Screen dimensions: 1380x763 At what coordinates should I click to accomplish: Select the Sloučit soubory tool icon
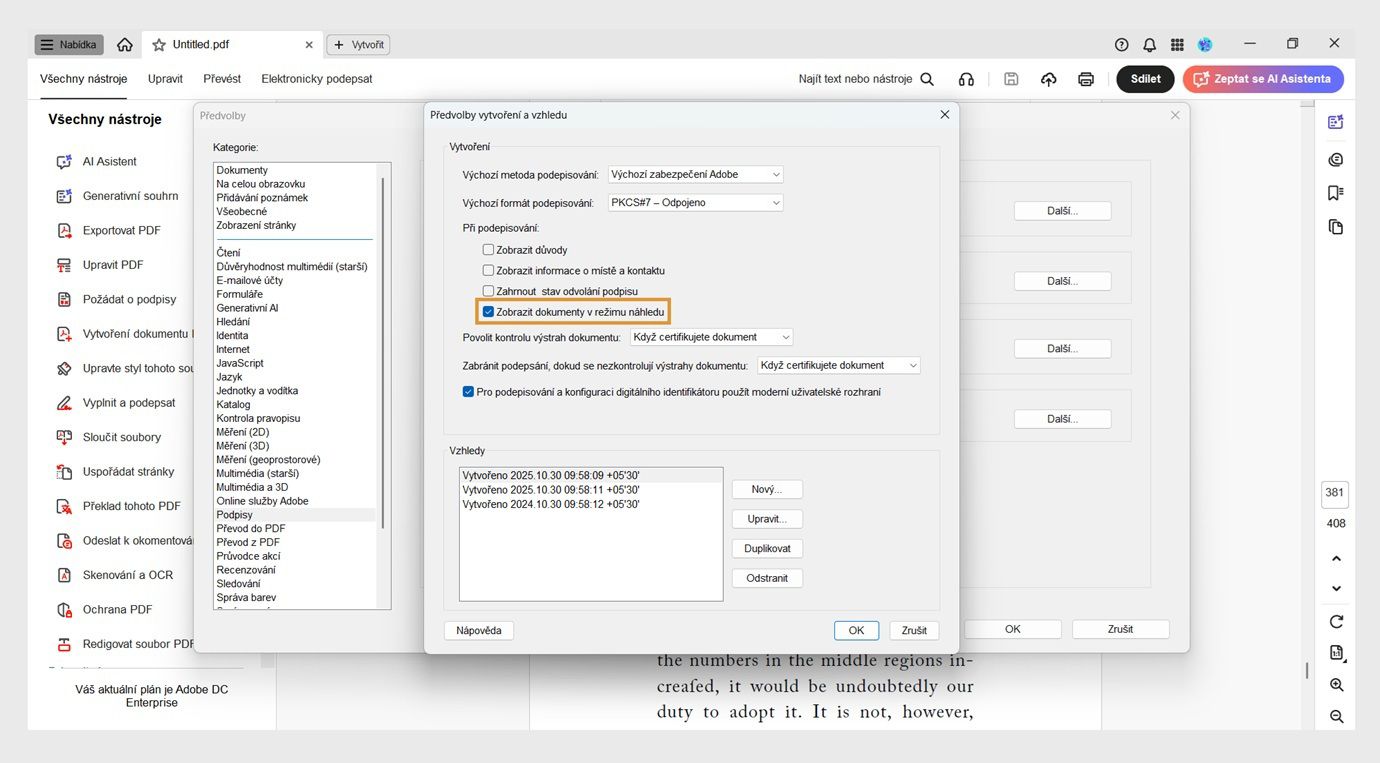(x=64, y=437)
